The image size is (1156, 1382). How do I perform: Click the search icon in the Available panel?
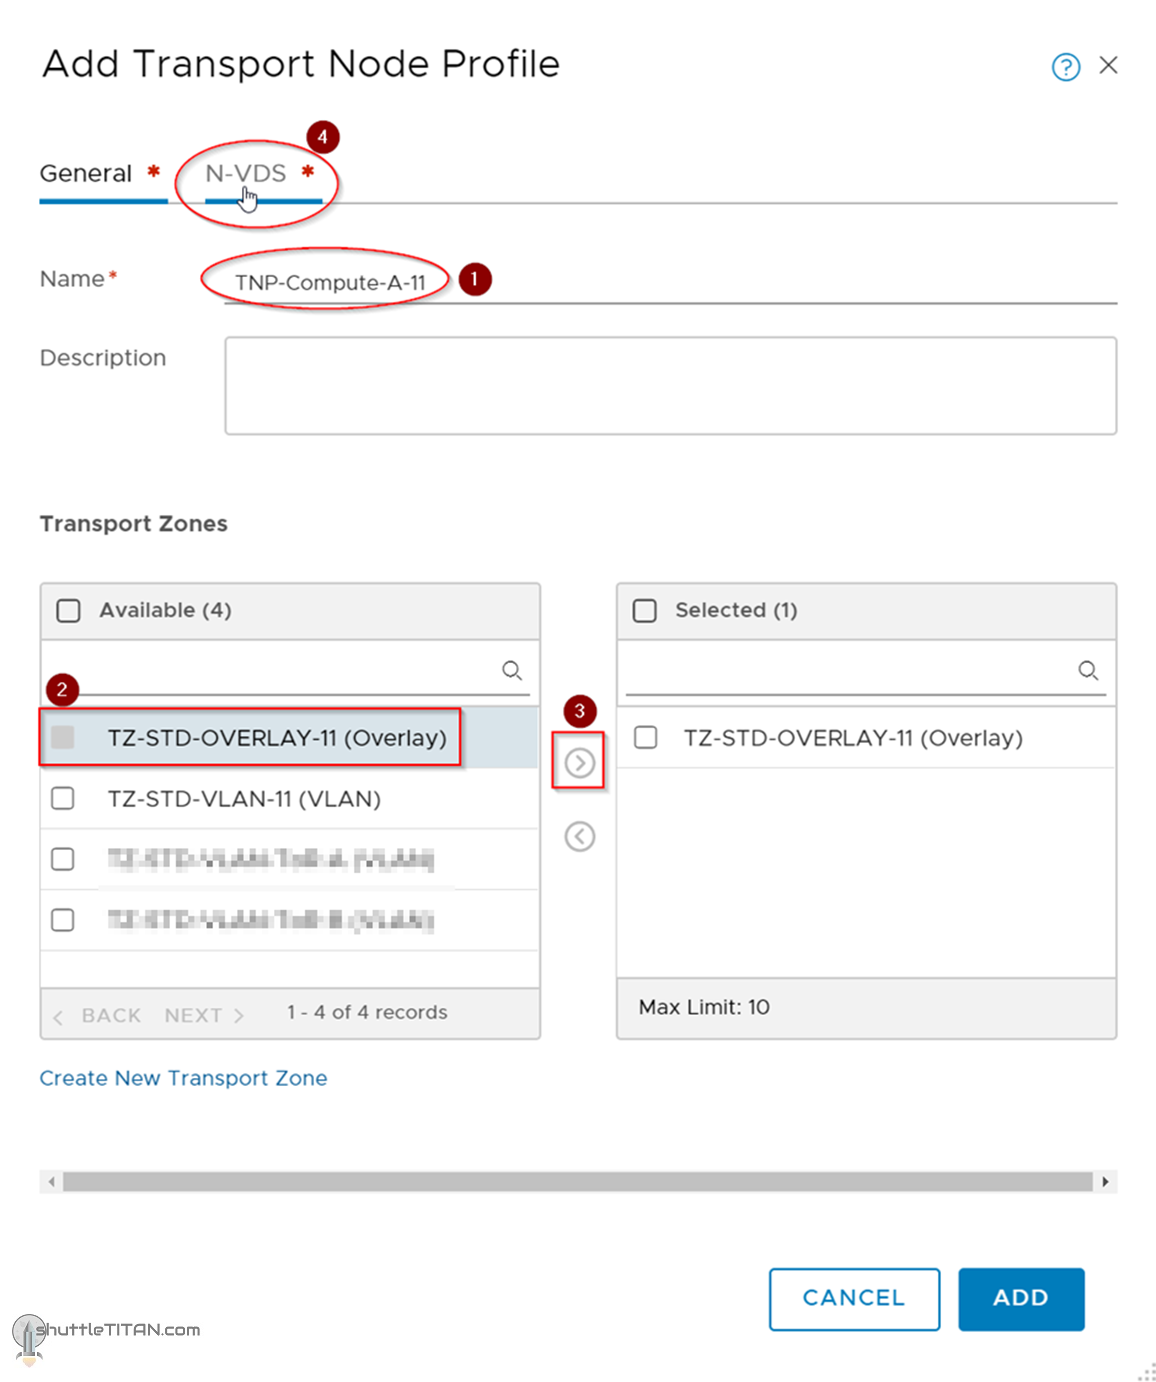point(512,671)
